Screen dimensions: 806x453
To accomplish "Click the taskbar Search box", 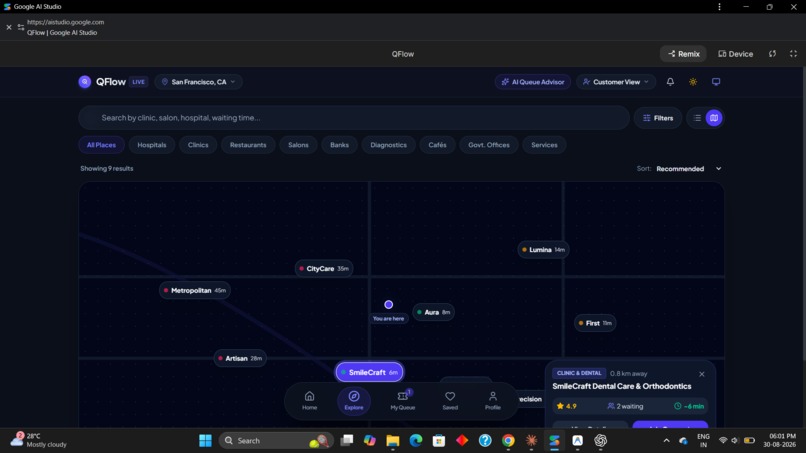I will click(276, 441).
